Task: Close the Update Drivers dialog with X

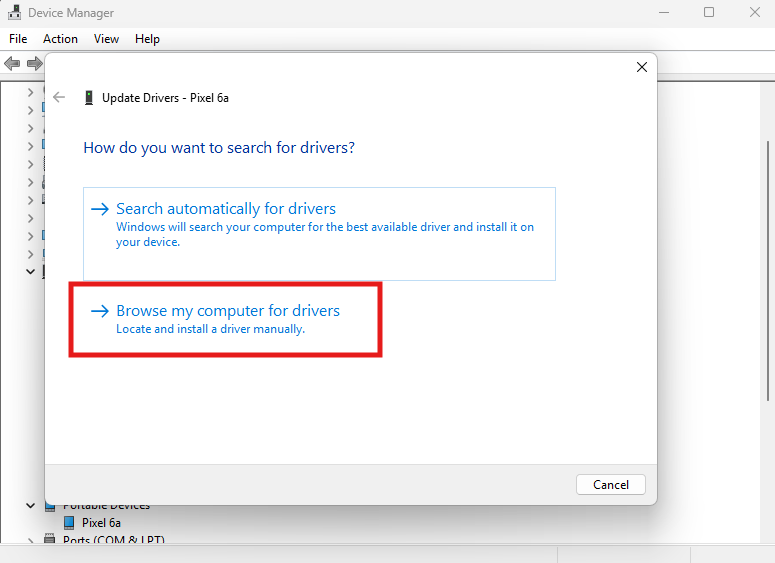Action: (642, 67)
